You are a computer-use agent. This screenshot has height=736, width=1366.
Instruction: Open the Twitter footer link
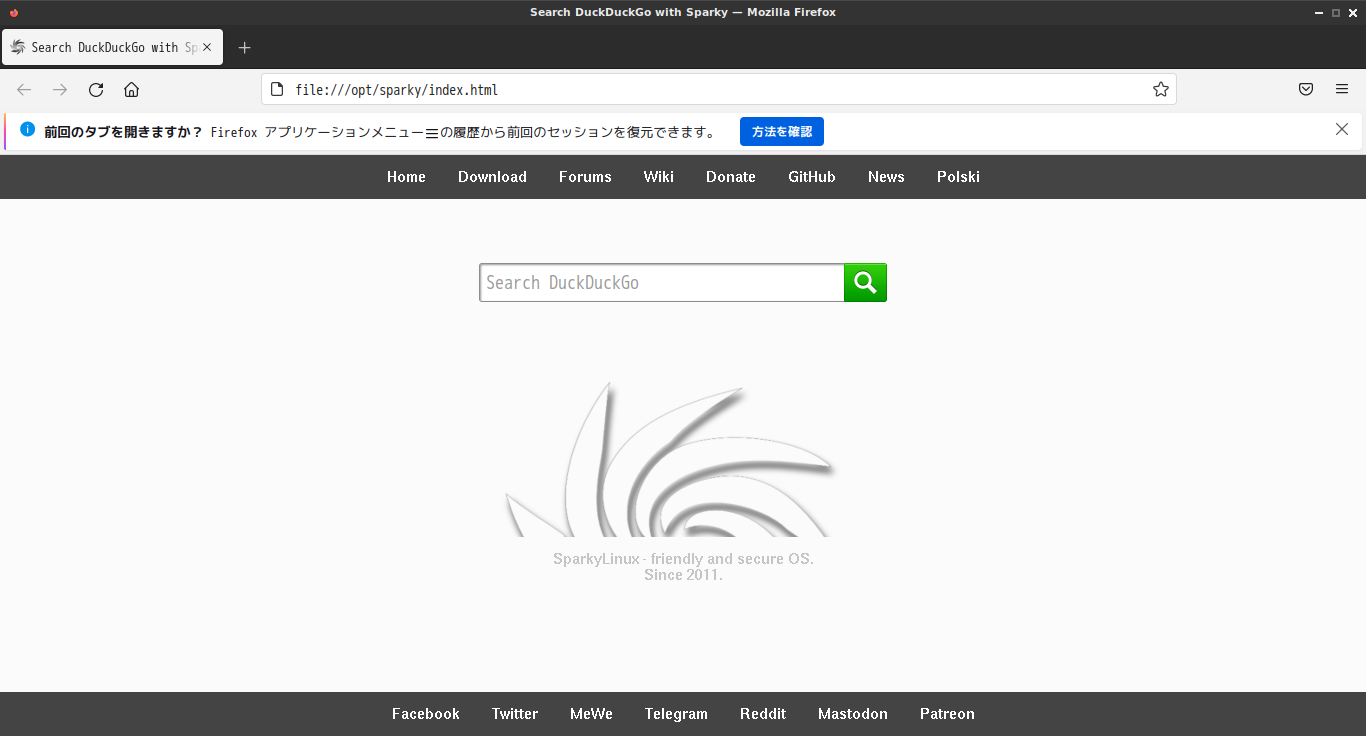pyautogui.click(x=515, y=714)
